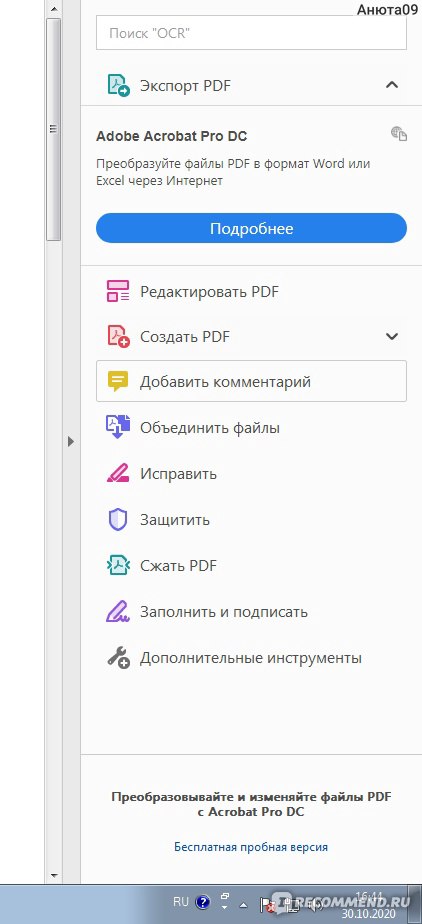Click the Combine Files icon

(x=118, y=428)
